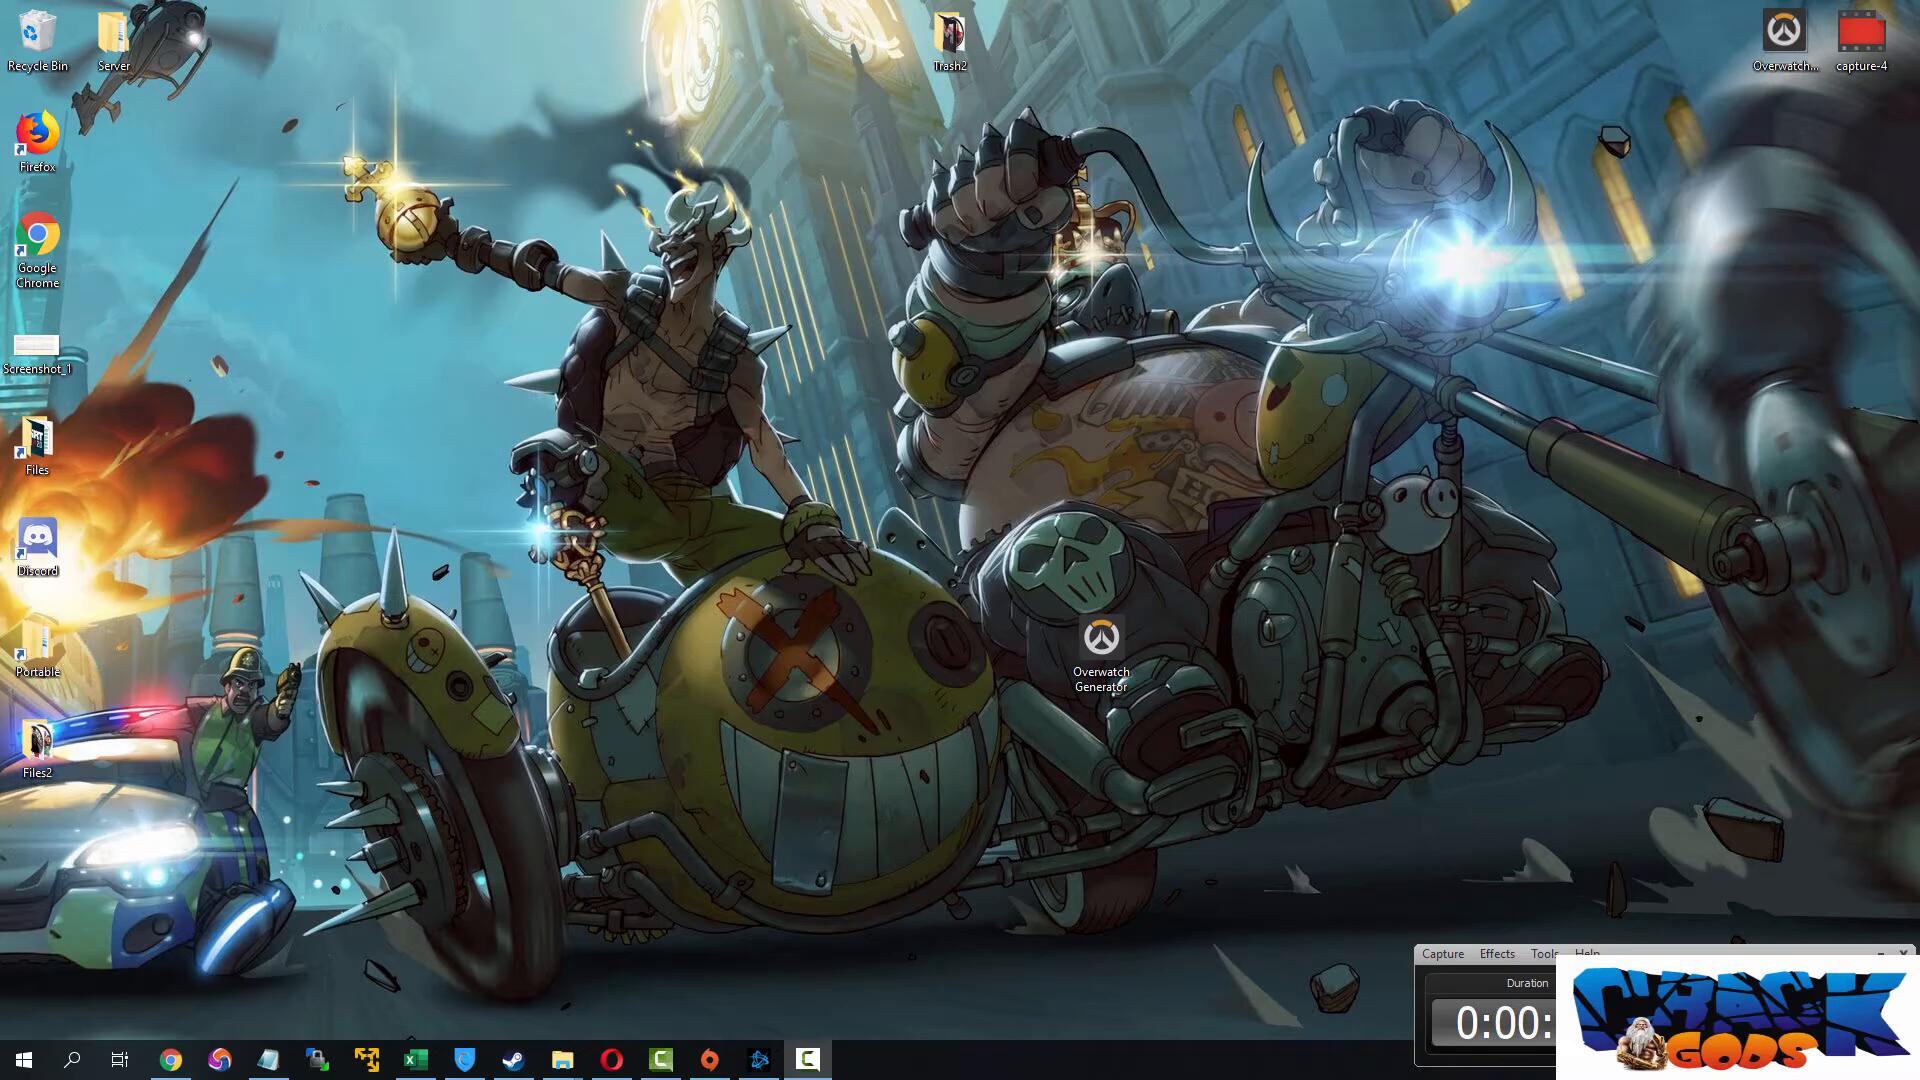Select the Trash2 desktop icon
This screenshot has width=1920, height=1080.
click(x=949, y=33)
